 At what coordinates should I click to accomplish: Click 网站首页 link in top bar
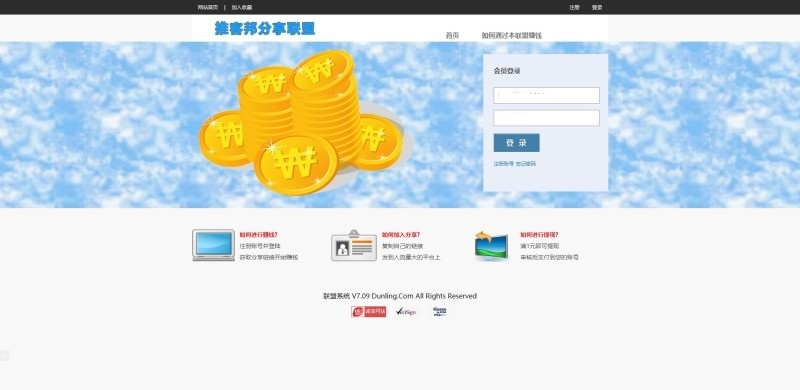pyautogui.click(x=208, y=7)
